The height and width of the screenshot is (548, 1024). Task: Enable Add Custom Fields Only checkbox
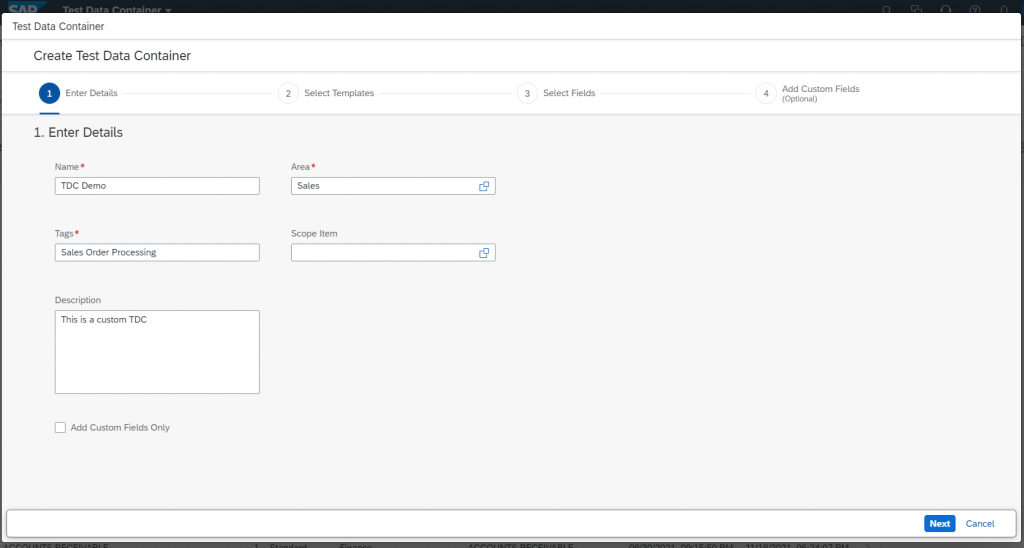[61, 427]
